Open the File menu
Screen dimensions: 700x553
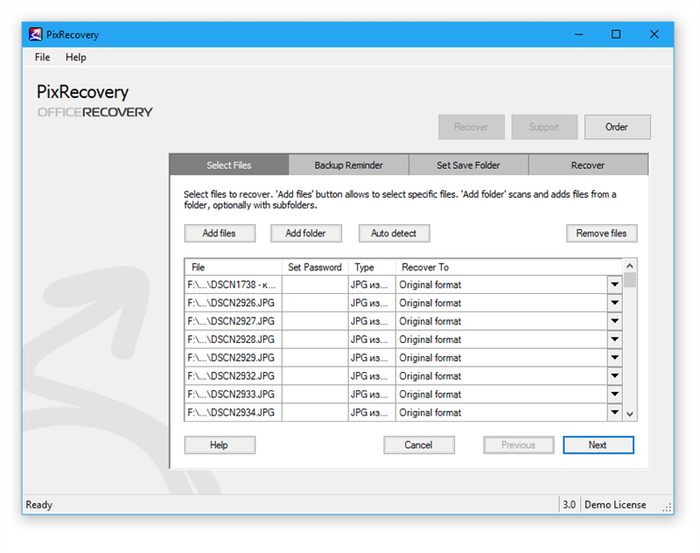pos(42,58)
